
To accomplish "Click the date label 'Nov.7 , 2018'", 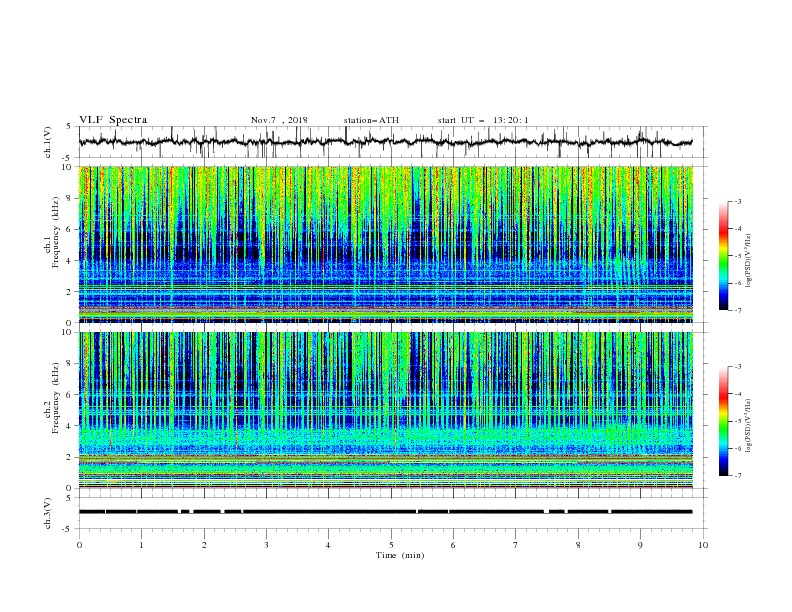I will pyautogui.click(x=279, y=120).
